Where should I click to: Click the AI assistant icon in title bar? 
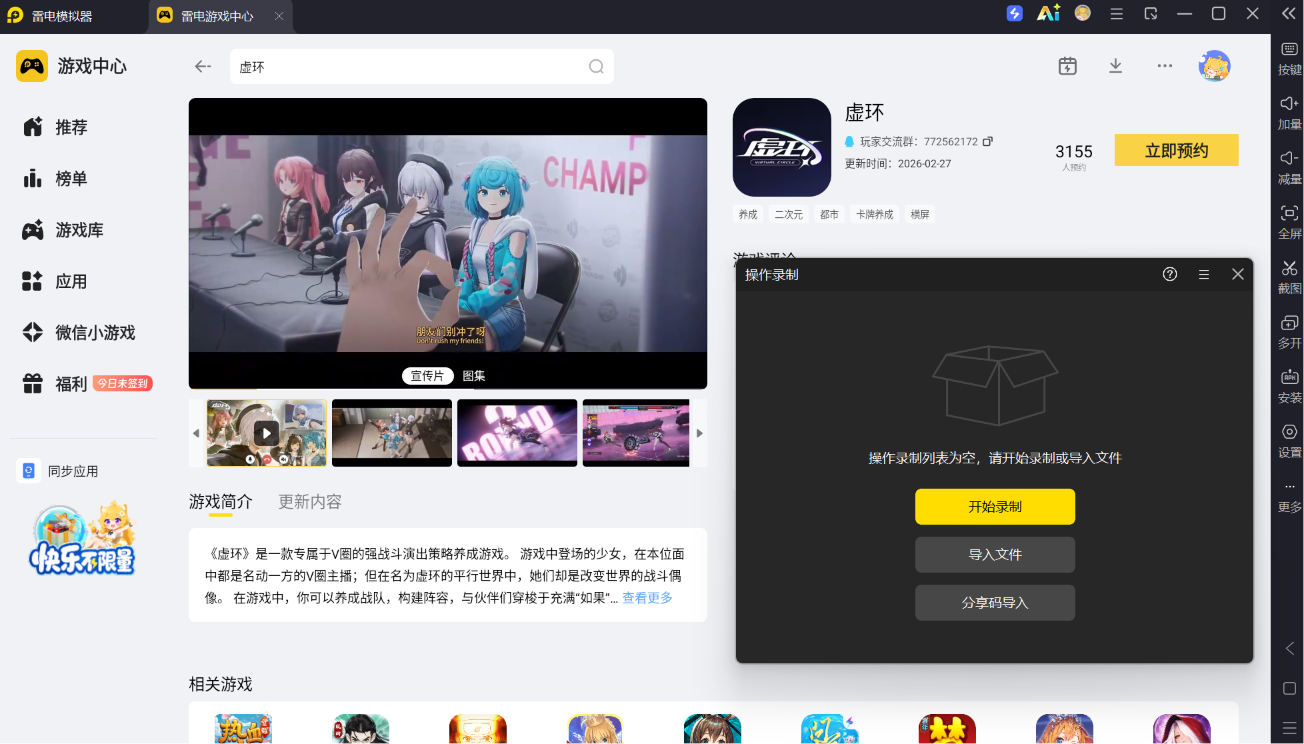pos(1048,13)
